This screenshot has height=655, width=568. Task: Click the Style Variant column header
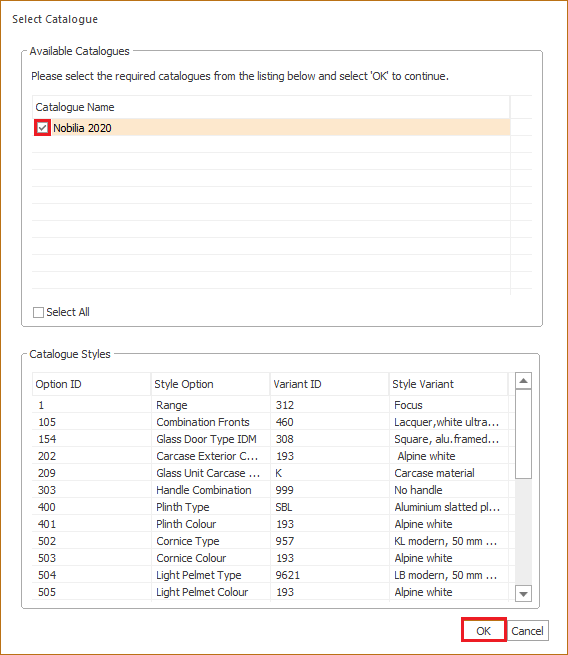pyautogui.click(x=449, y=384)
